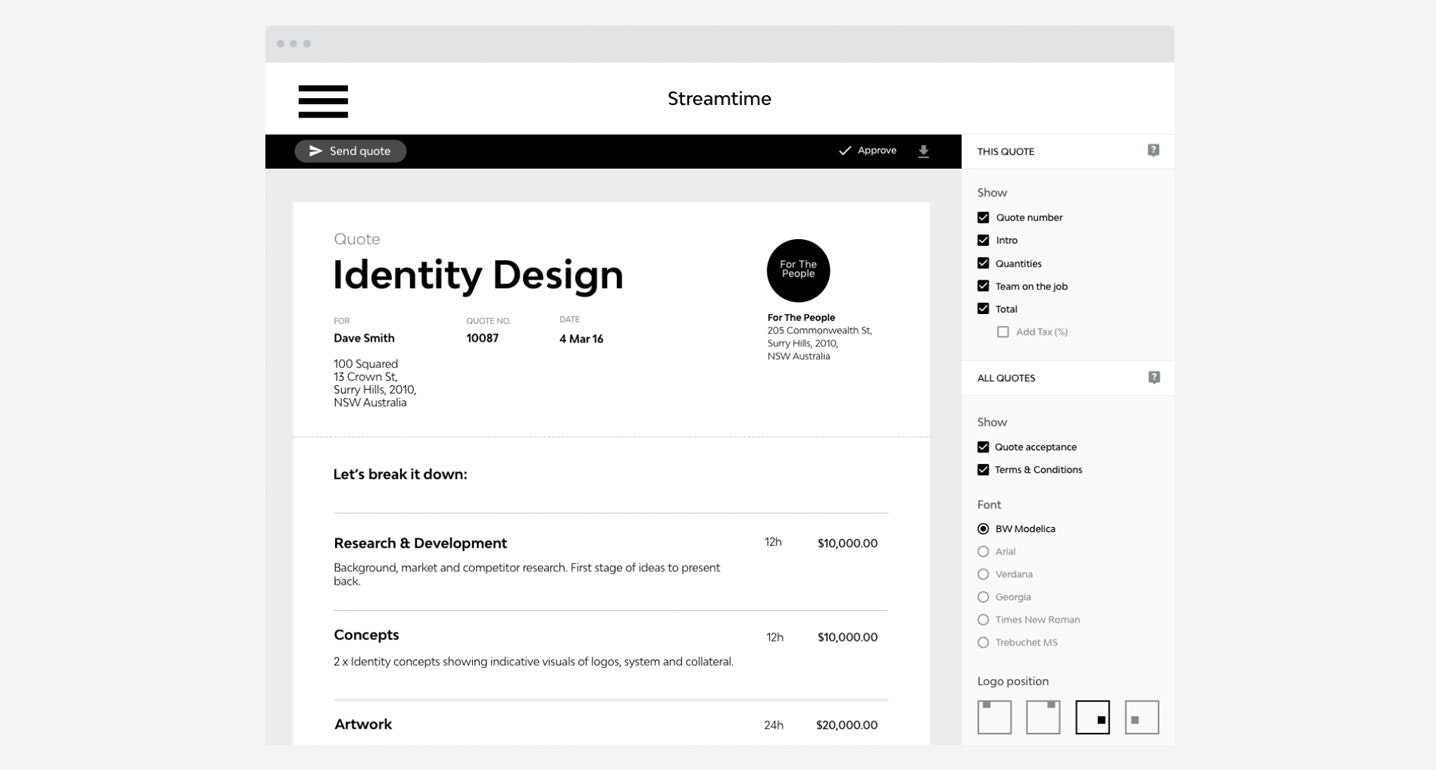Disable Team on the job checkbox
Viewport: 1436px width, 770px height.
click(983, 286)
